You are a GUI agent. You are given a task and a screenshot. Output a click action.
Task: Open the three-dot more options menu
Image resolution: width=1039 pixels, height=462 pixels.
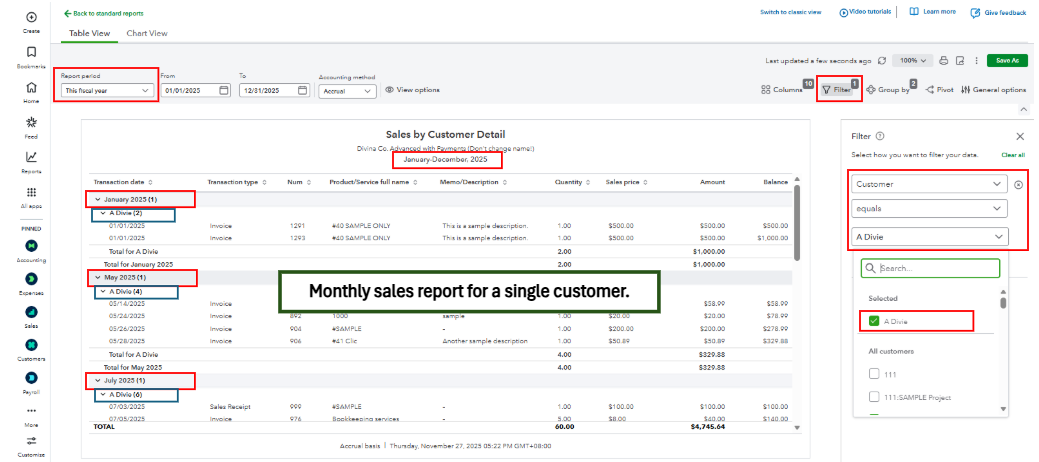click(x=975, y=60)
